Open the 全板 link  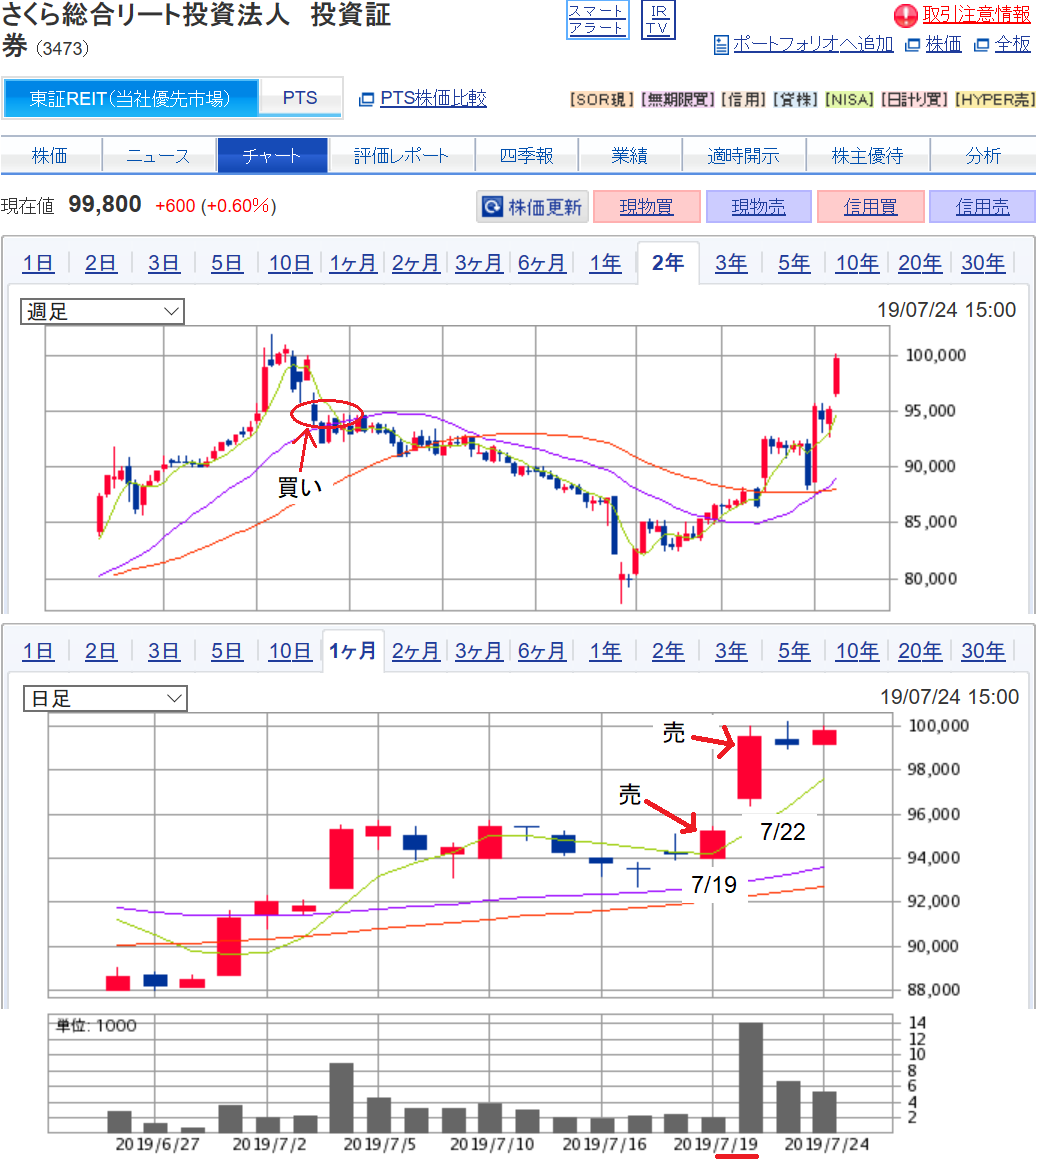click(x=1012, y=45)
